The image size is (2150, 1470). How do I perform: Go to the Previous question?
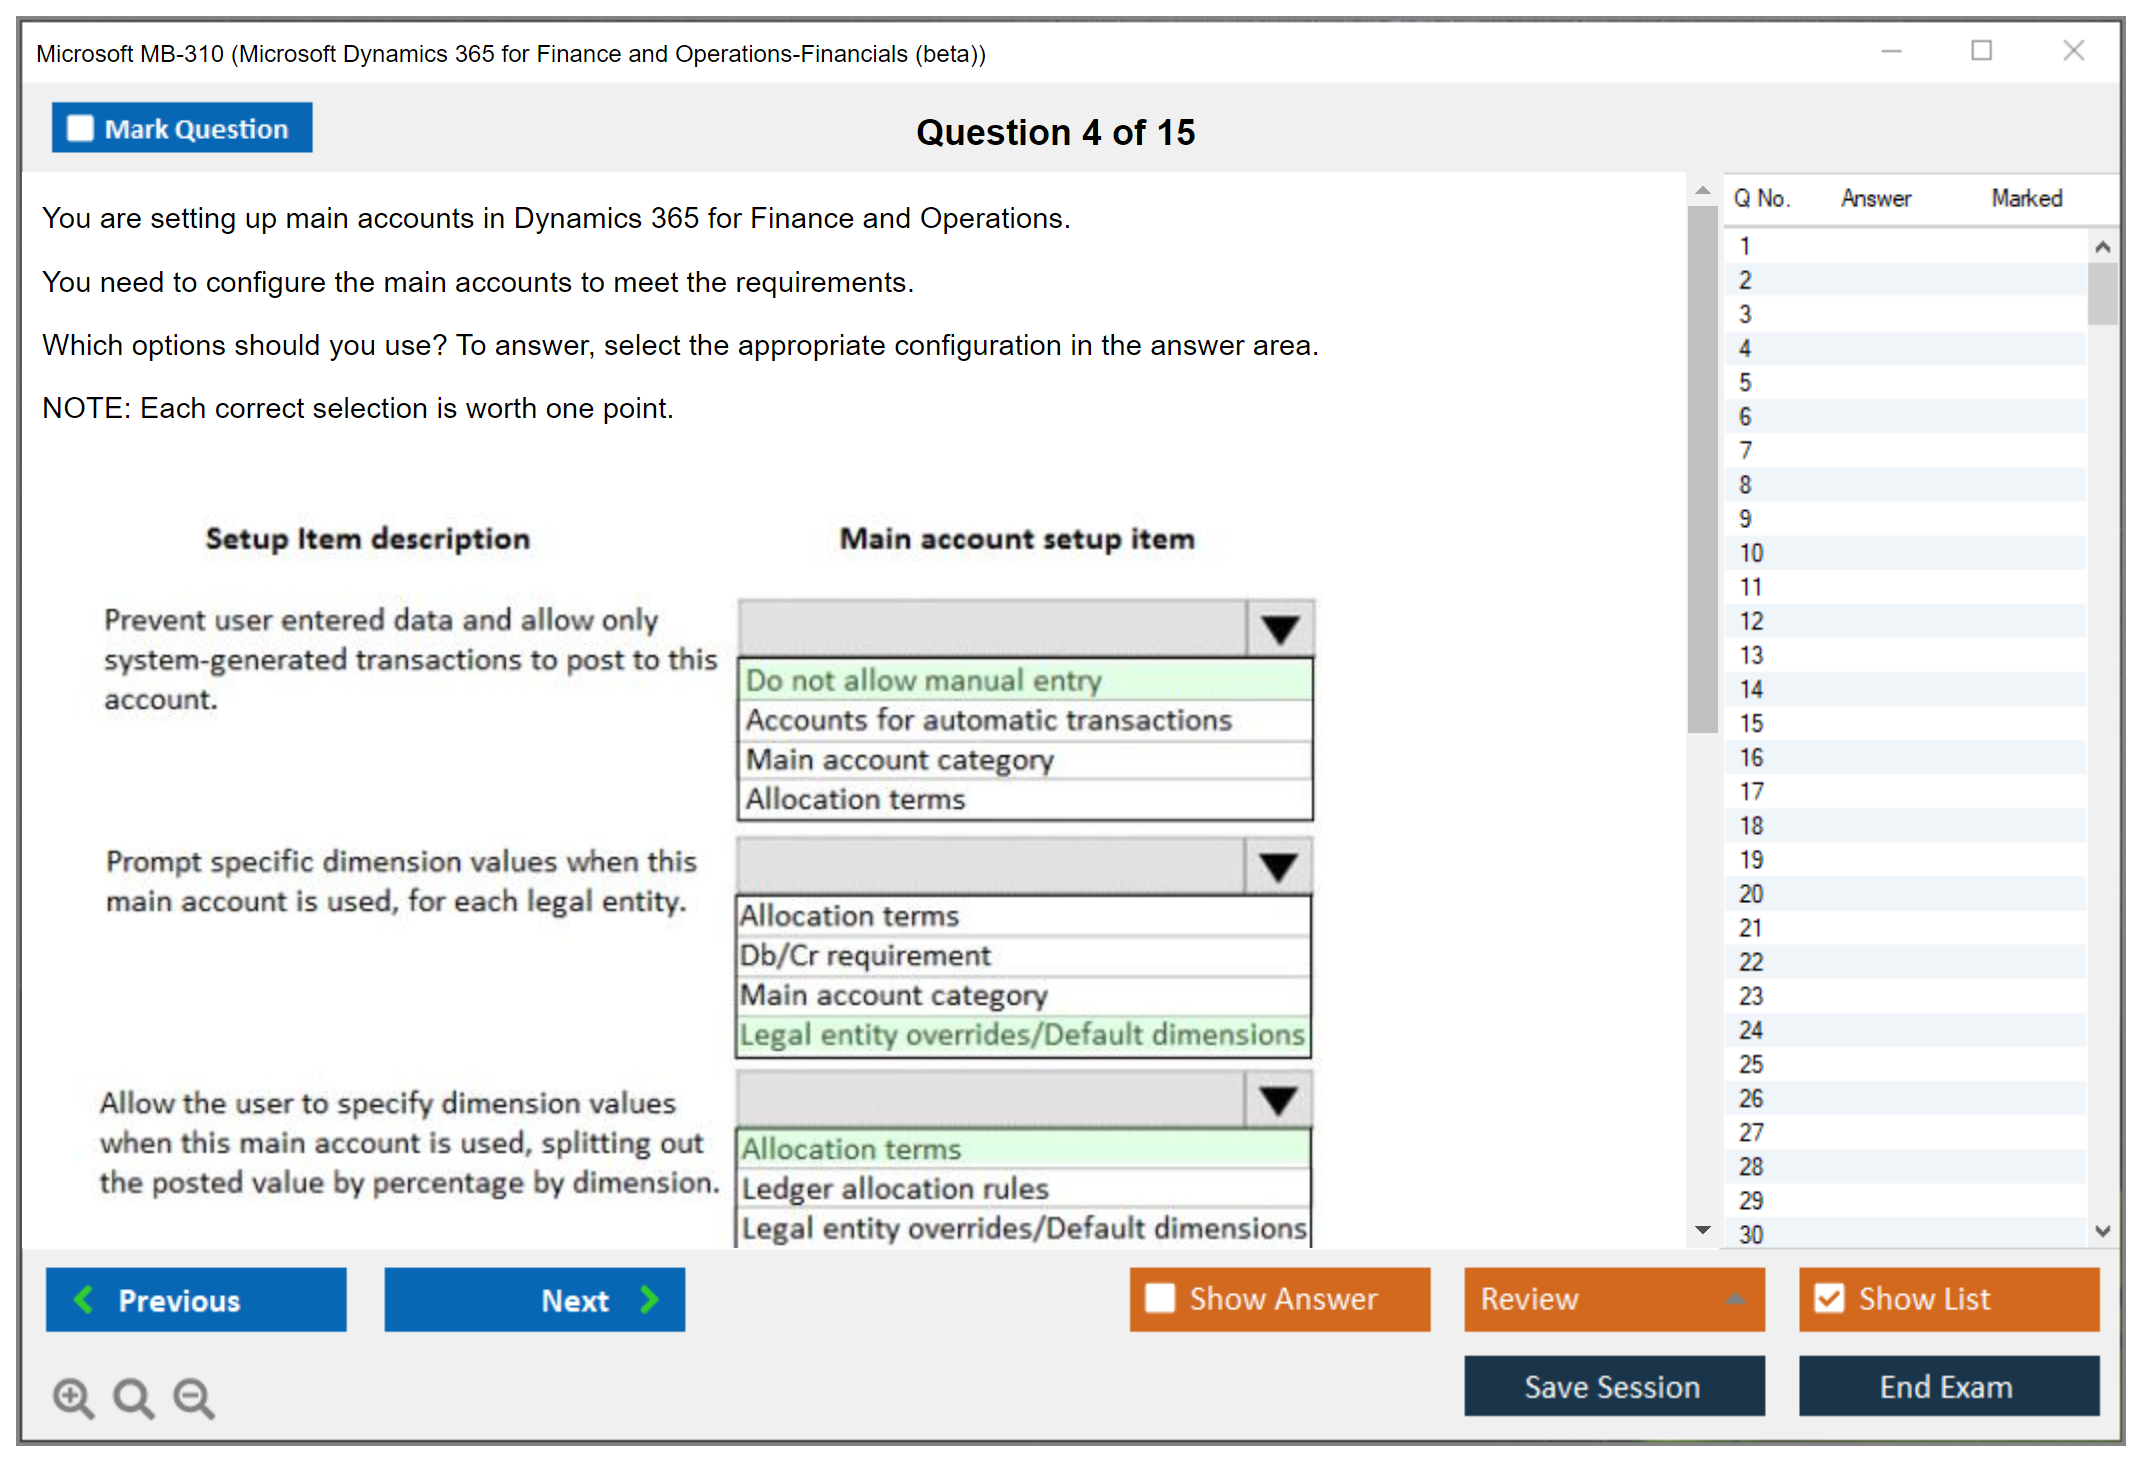click(196, 1299)
